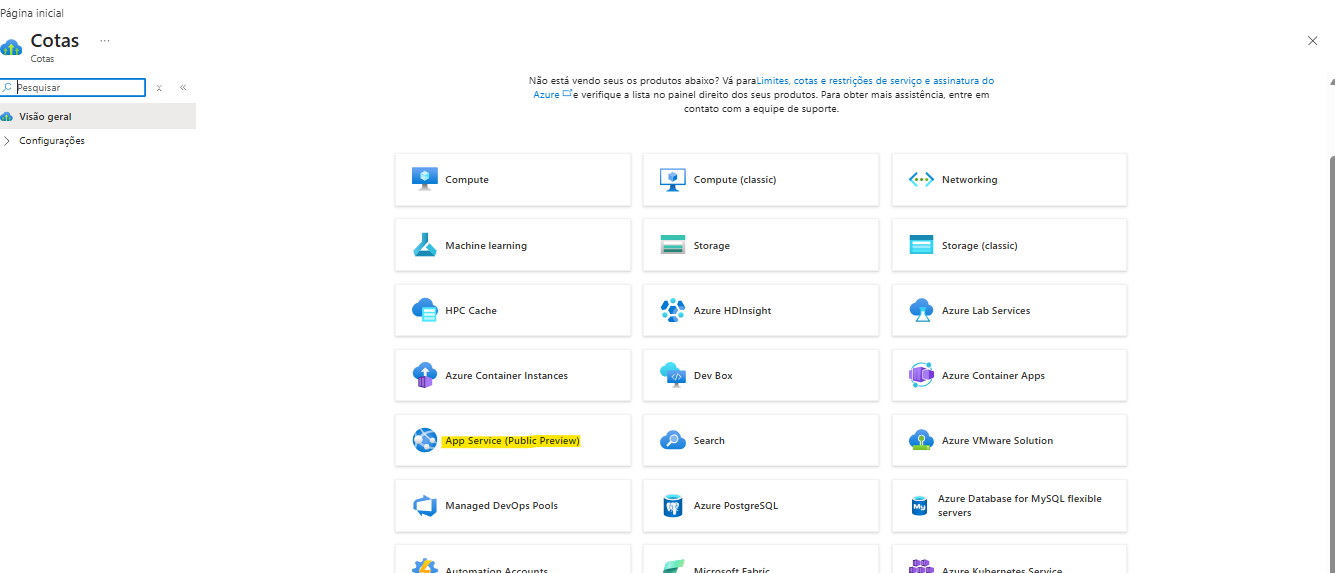
Task: Choose the Azure PostgreSQL card label
Action: [x=735, y=506]
